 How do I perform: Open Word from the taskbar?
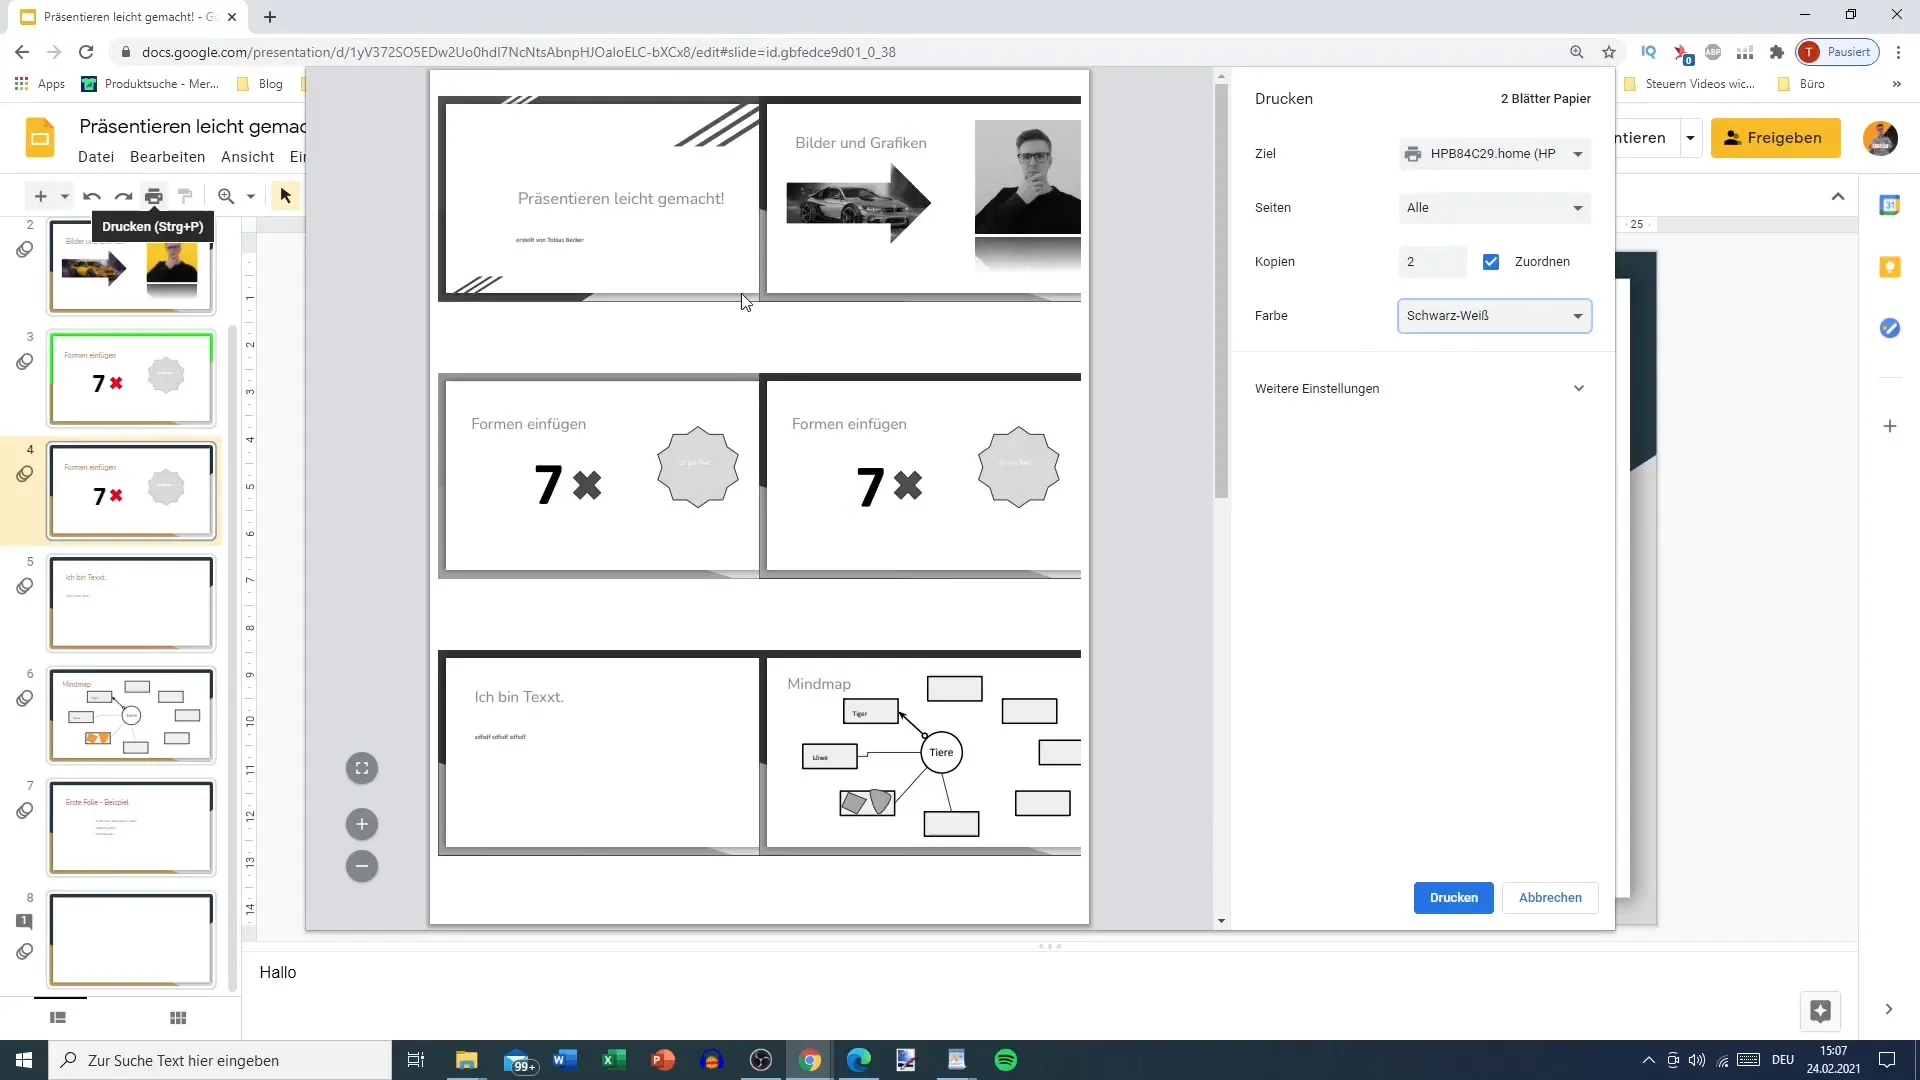565,1060
